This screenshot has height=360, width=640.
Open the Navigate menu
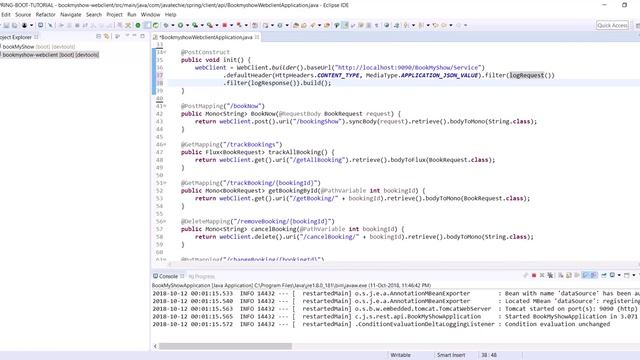point(71,14)
